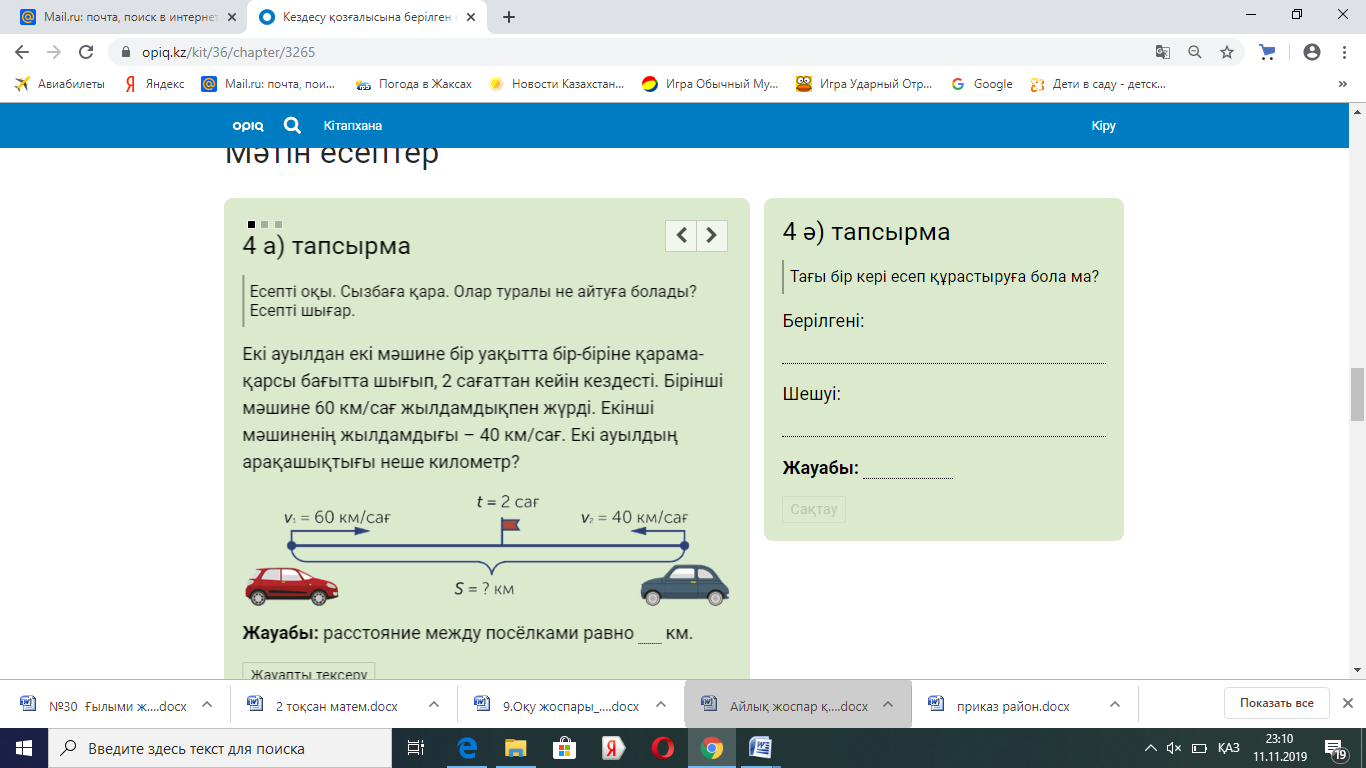Open options for №30 Ғылыми ж....docx download
The image size is (1366, 768).
[207, 705]
